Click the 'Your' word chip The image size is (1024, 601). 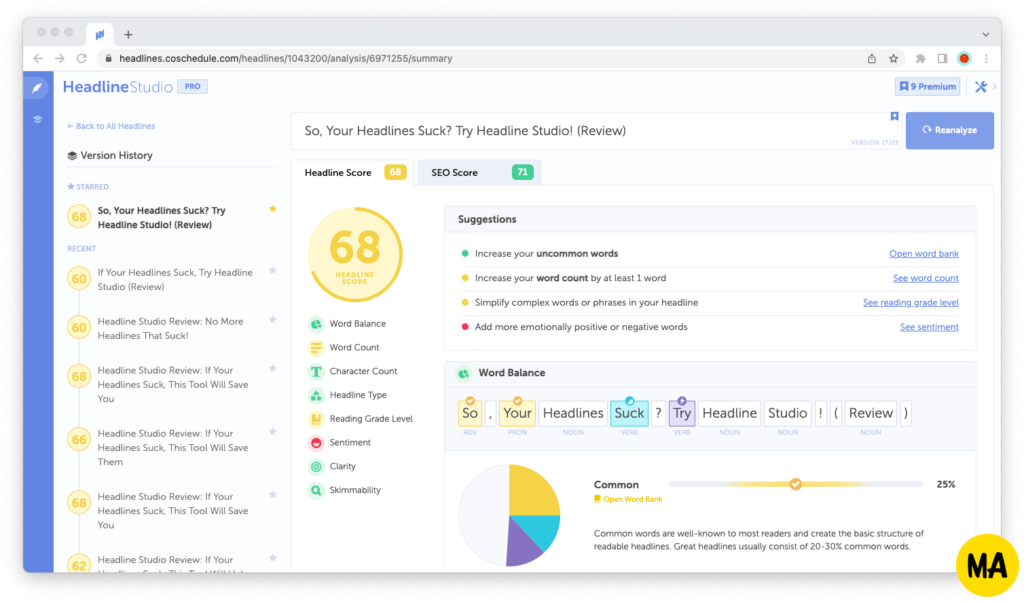click(x=517, y=413)
